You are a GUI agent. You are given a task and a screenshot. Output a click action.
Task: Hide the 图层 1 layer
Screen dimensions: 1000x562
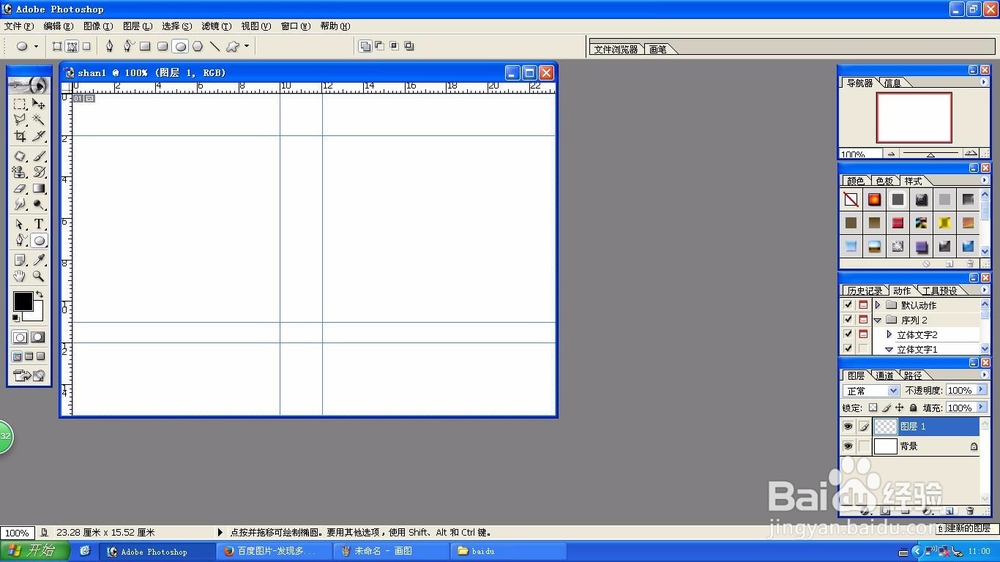point(848,426)
